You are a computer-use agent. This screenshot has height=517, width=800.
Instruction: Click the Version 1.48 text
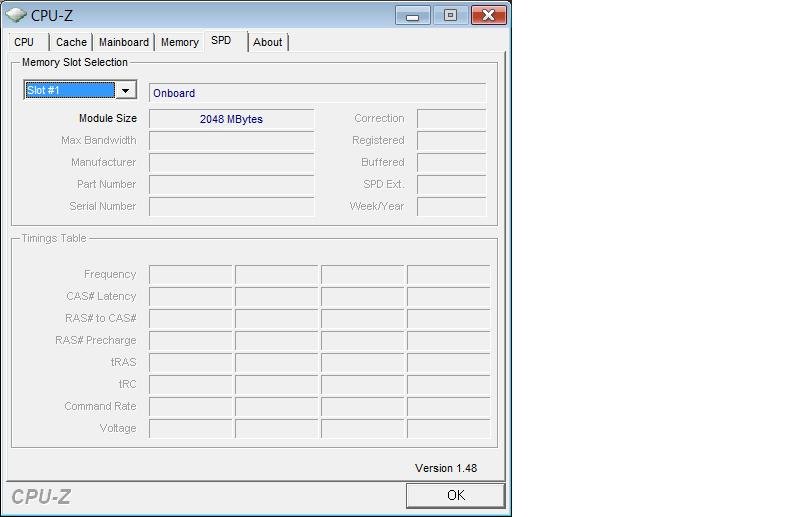coord(446,468)
